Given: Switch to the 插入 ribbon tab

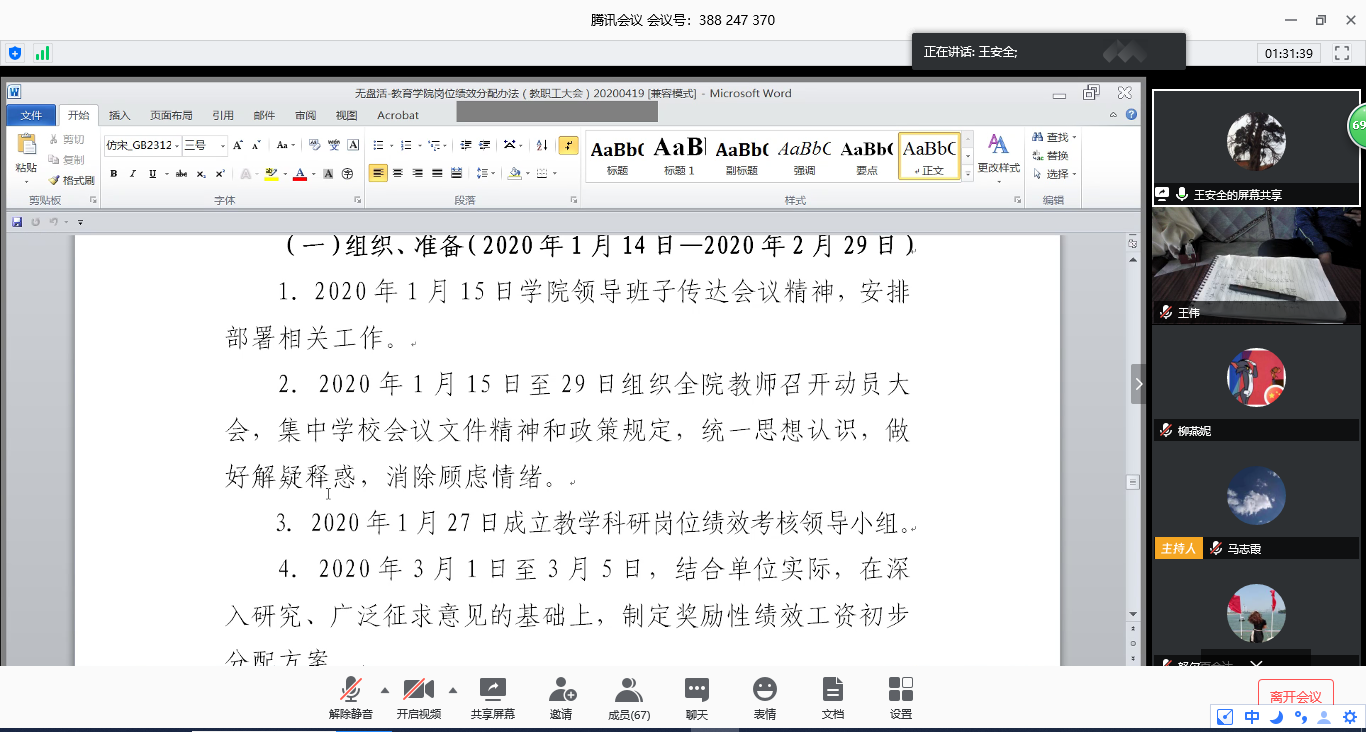Looking at the screenshot, I should (119, 115).
